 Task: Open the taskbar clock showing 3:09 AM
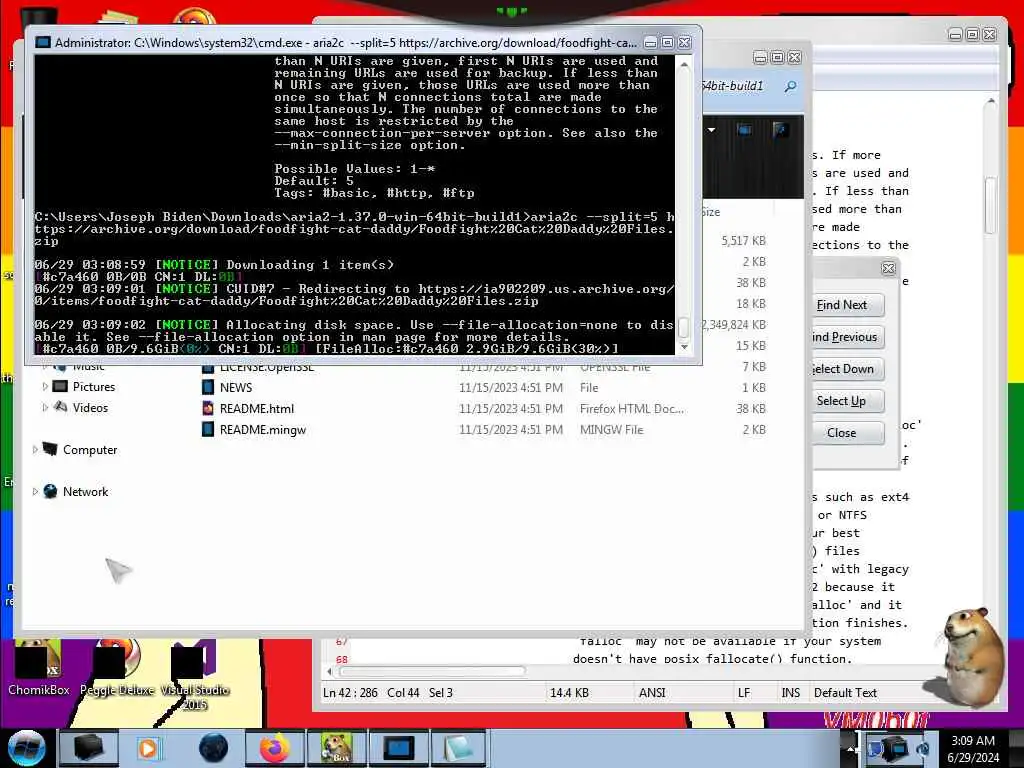pos(973,748)
